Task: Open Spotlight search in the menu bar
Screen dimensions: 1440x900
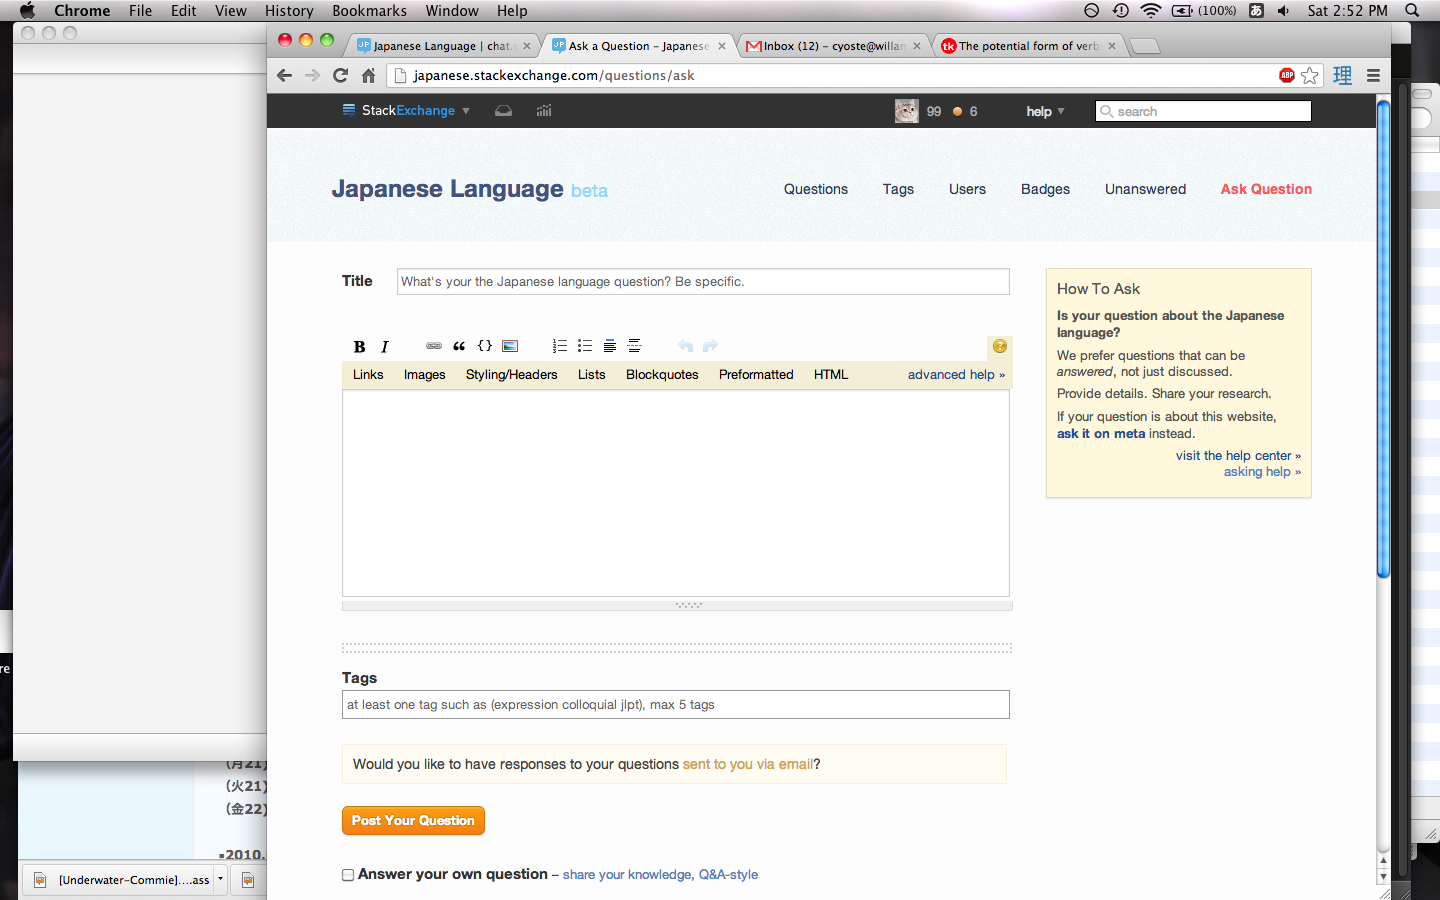Action: (1412, 10)
